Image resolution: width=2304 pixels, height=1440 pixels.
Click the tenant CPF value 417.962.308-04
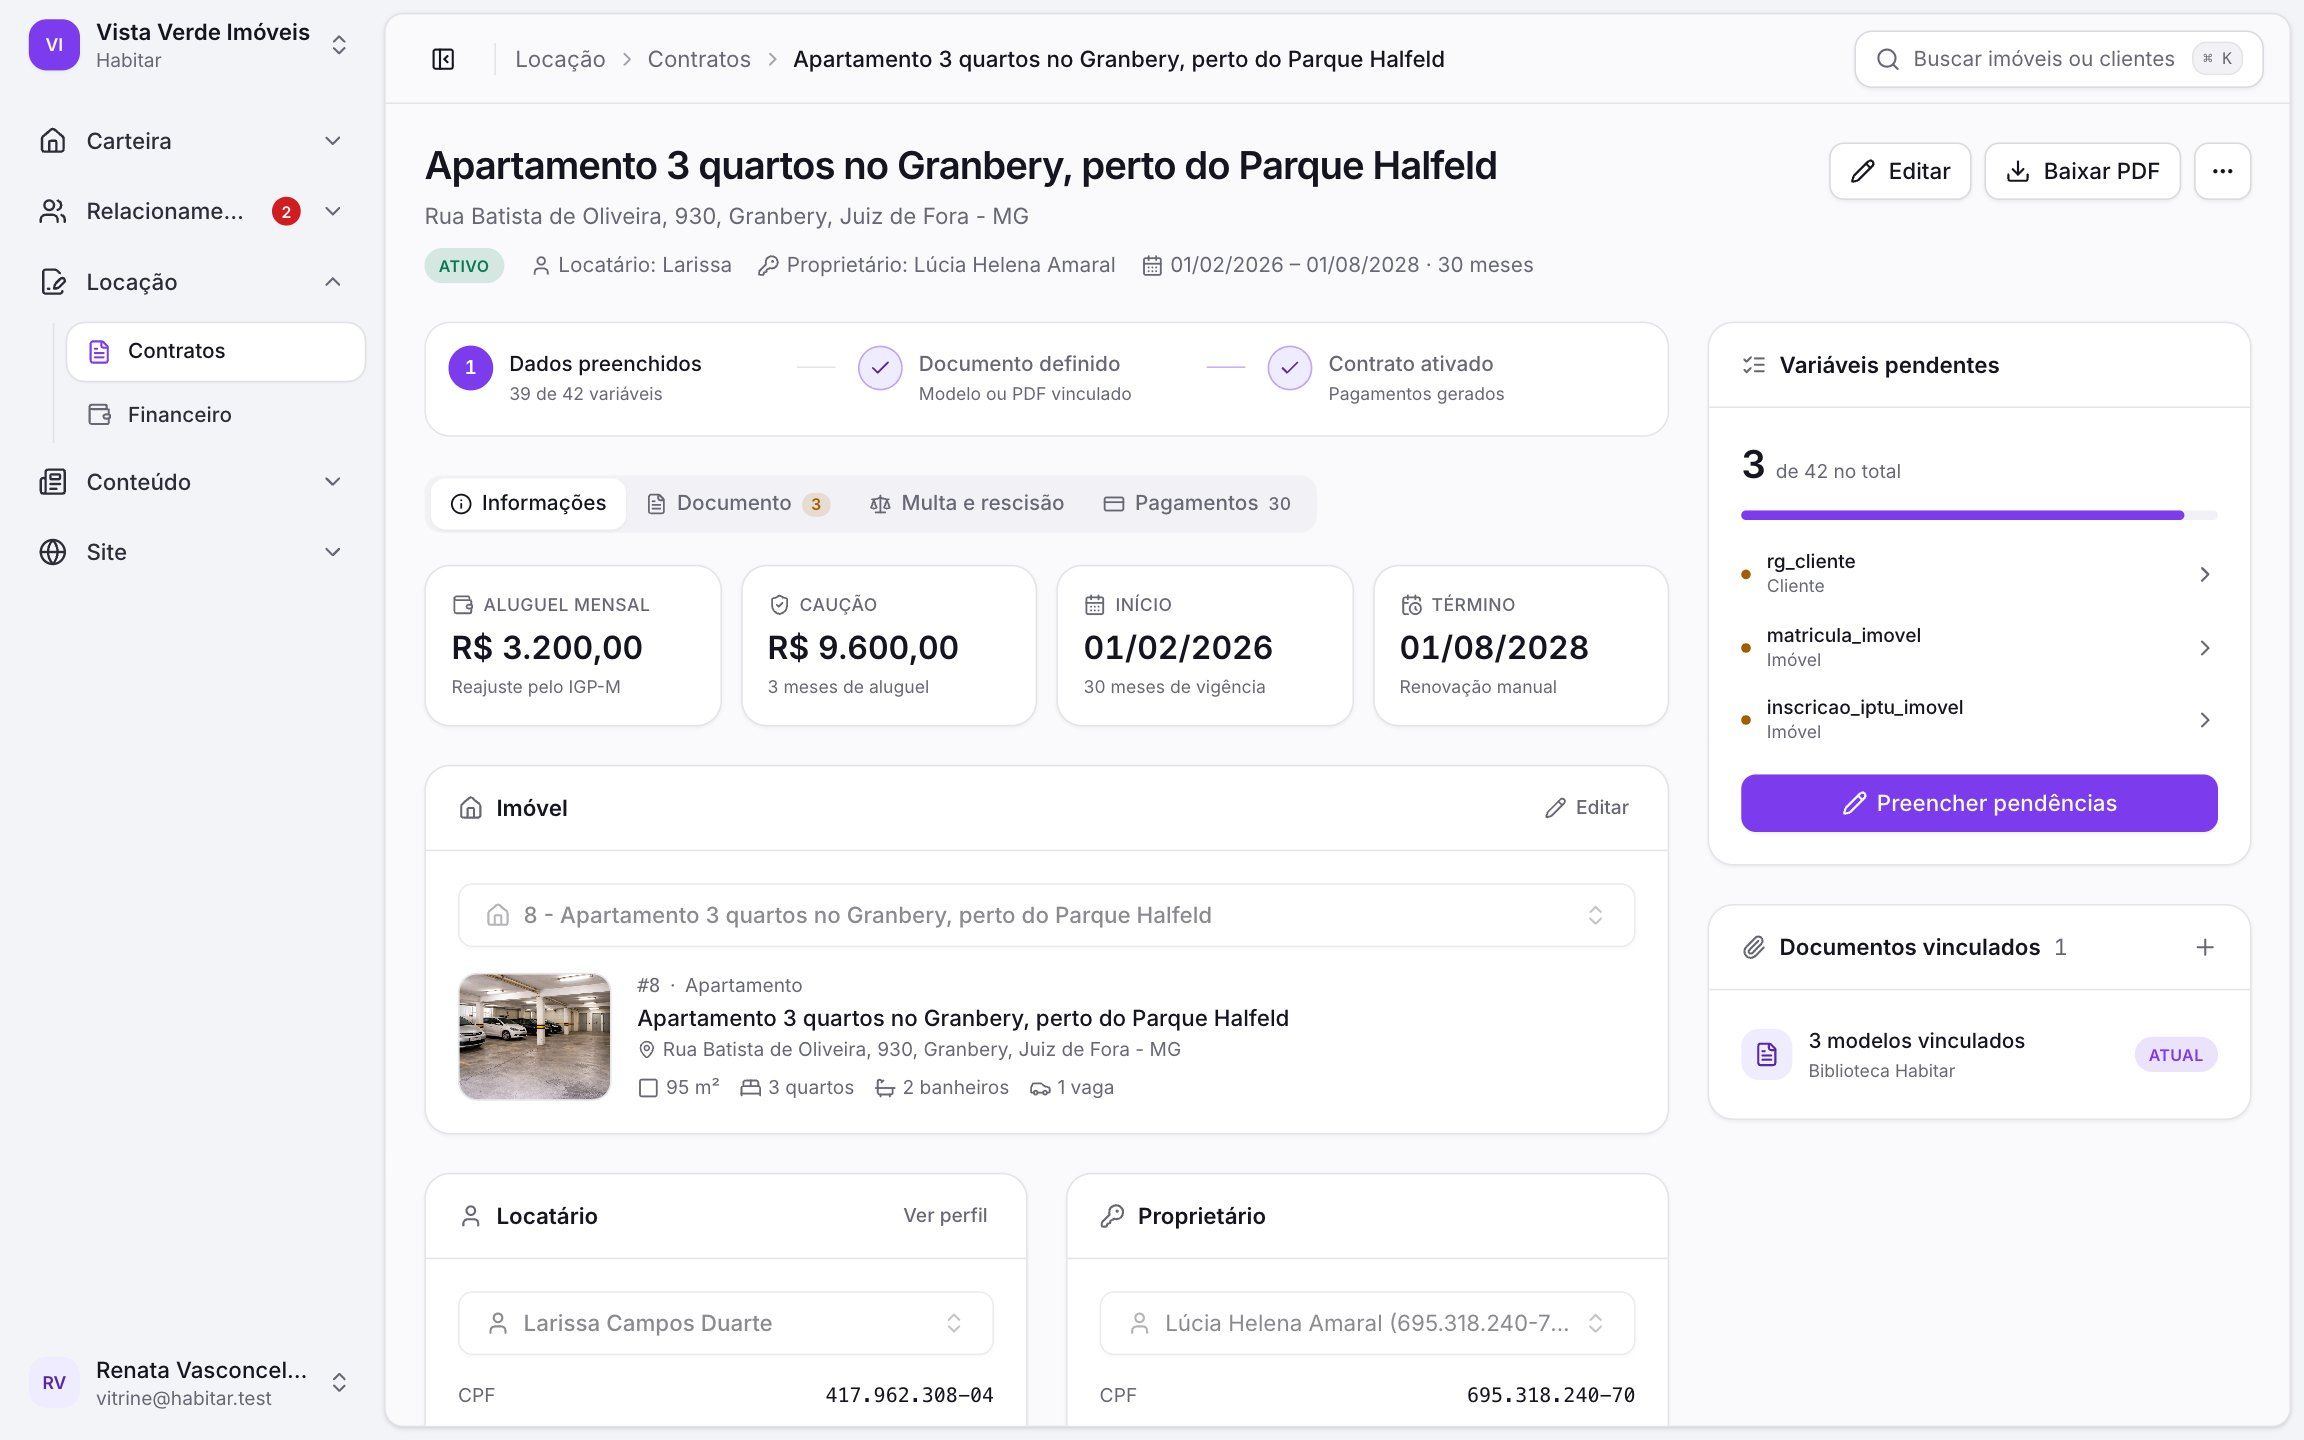(909, 1395)
